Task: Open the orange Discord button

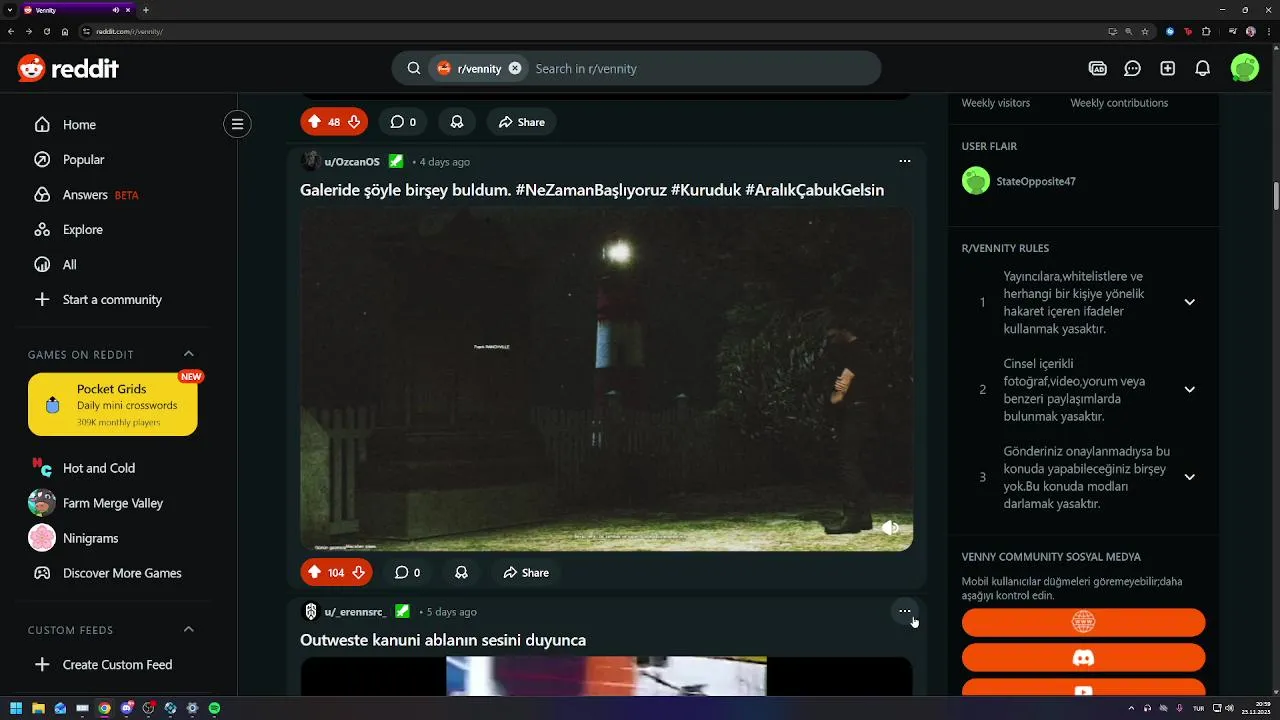Action: 1083,658
